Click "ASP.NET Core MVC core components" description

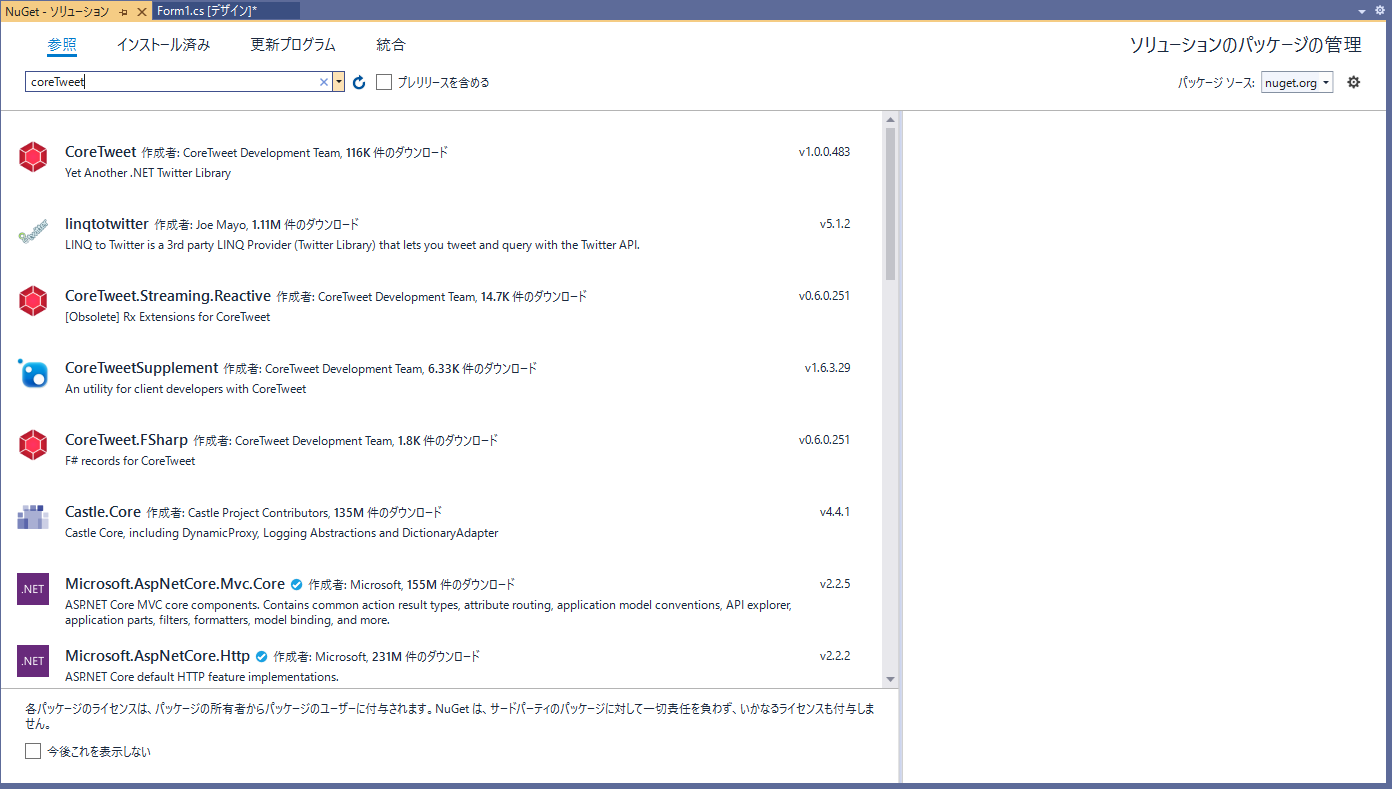(x=429, y=612)
